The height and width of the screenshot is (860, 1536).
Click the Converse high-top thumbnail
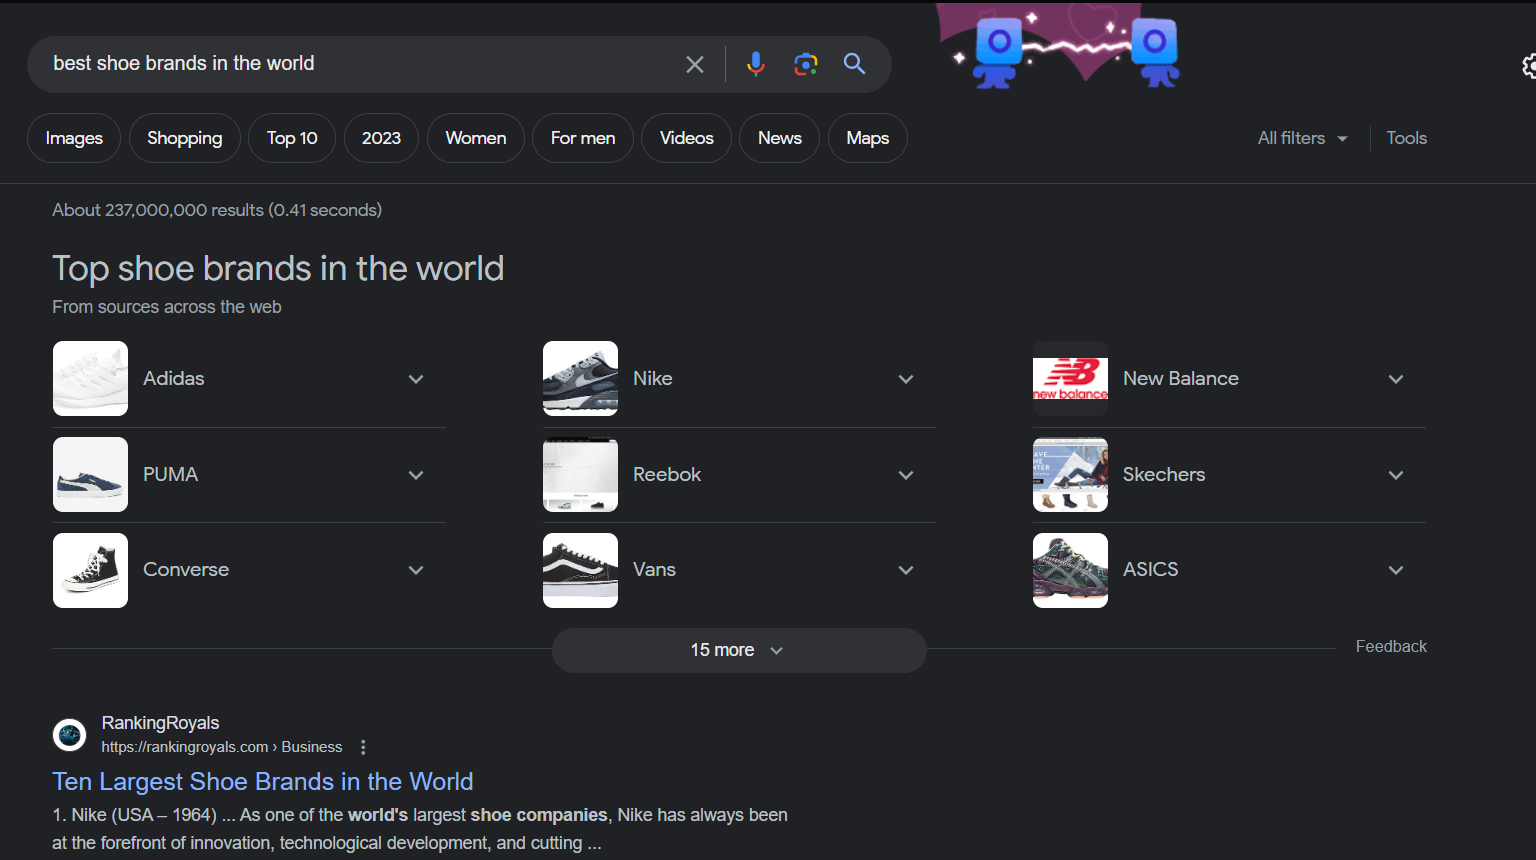[x=90, y=570]
